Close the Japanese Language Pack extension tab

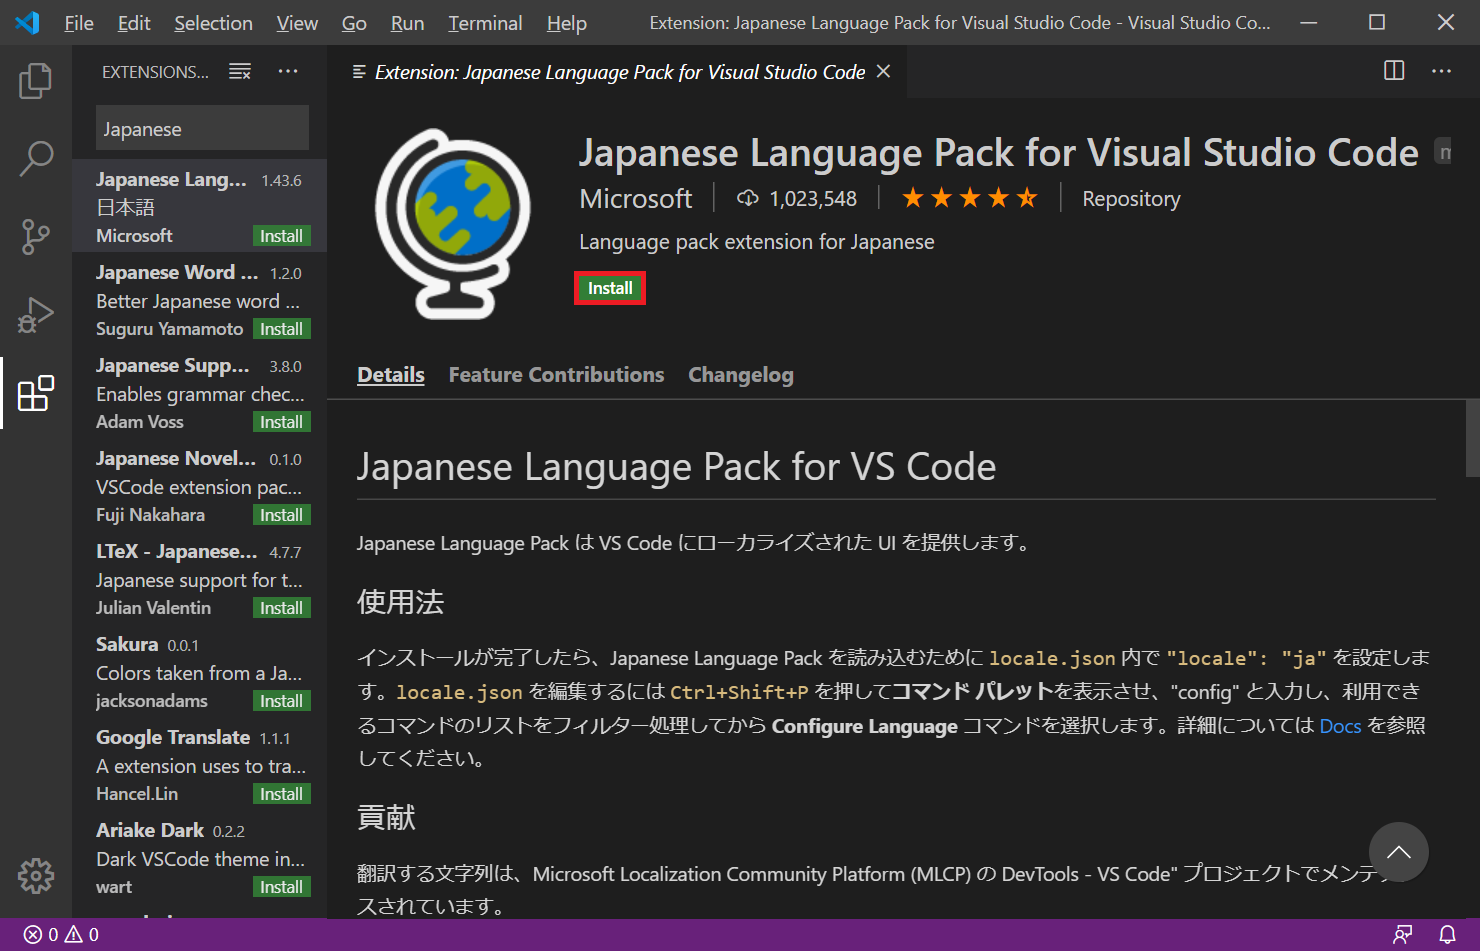tap(883, 71)
